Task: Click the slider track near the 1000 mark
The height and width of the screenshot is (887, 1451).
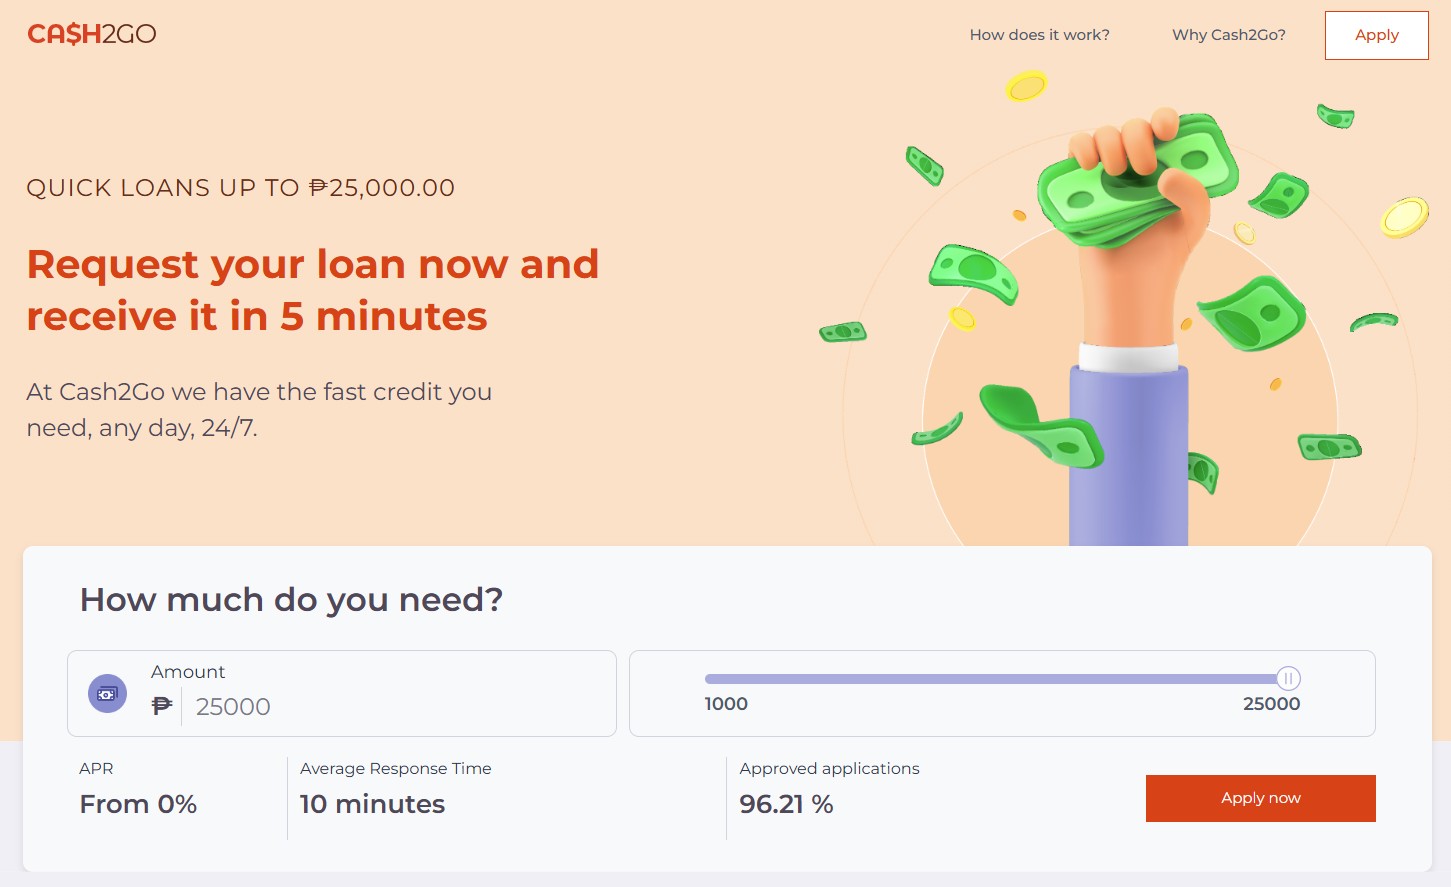Action: 720,678
